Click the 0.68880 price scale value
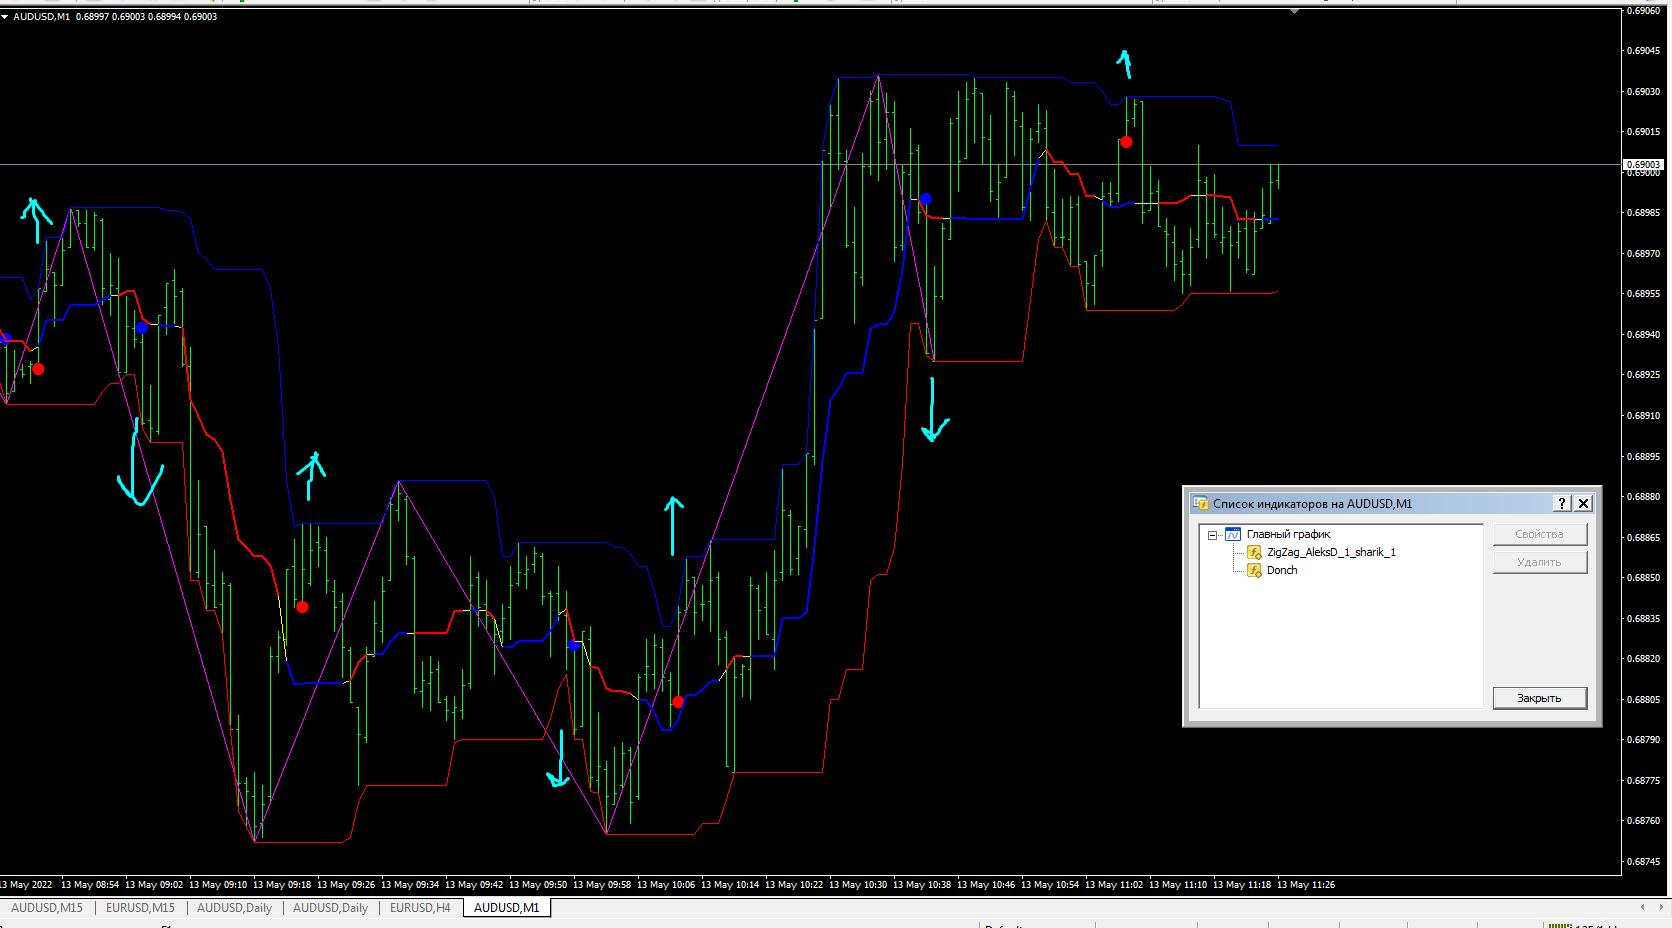This screenshot has height=928, width=1672. point(1643,497)
